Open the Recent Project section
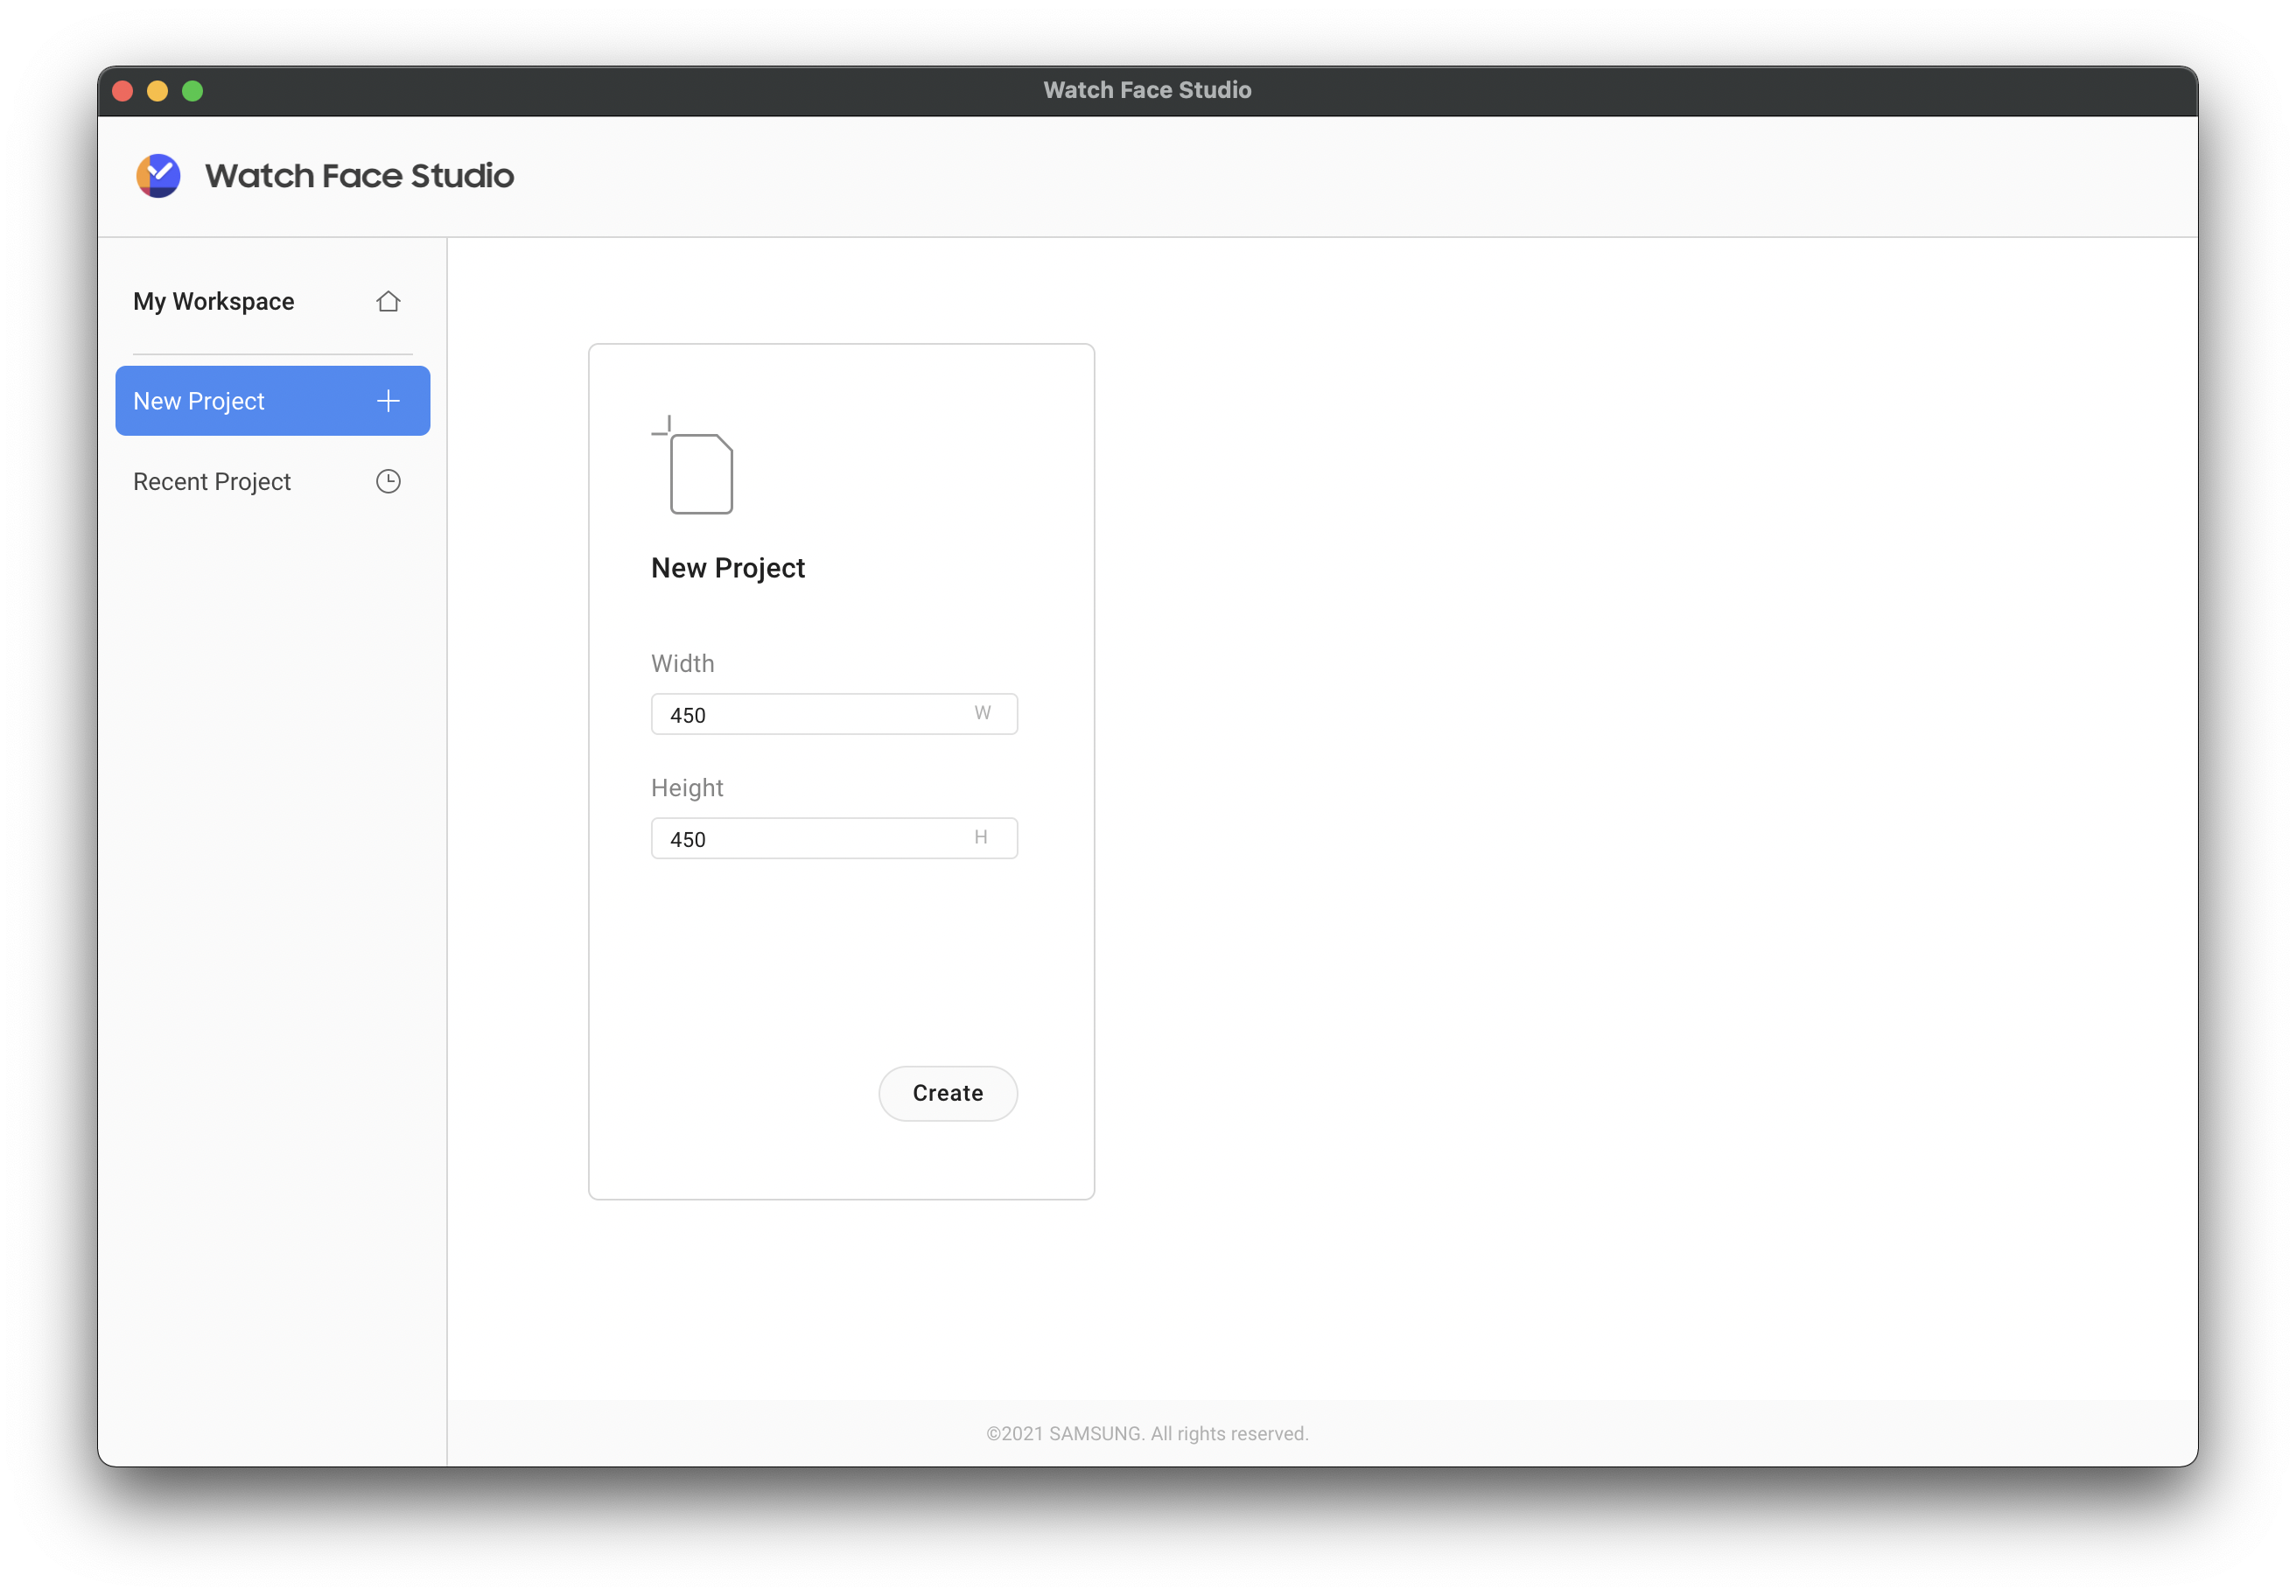This screenshot has width=2296, height=1596. pos(212,482)
